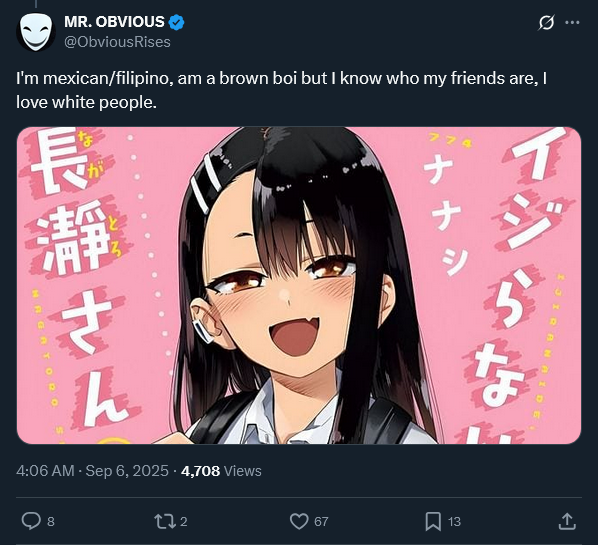Open the attached anime manga image
The width and height of the screenshot is (598, 545).
click(299, 285)
